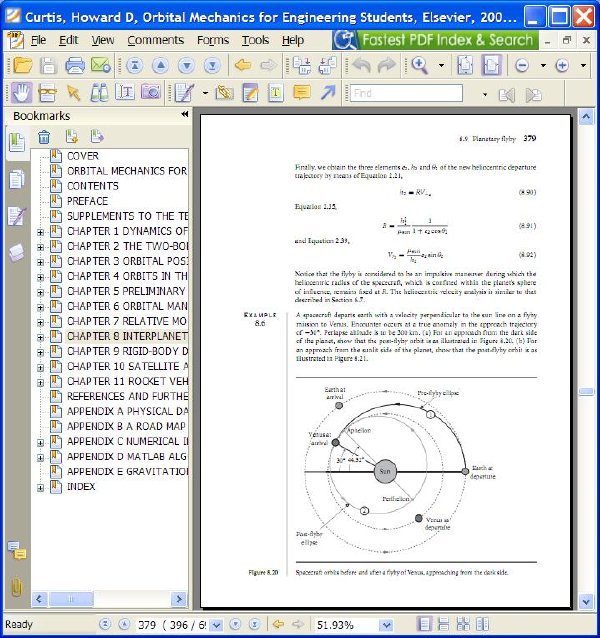
Task: Go to next page toolbar button
Action: coord(186,66)
